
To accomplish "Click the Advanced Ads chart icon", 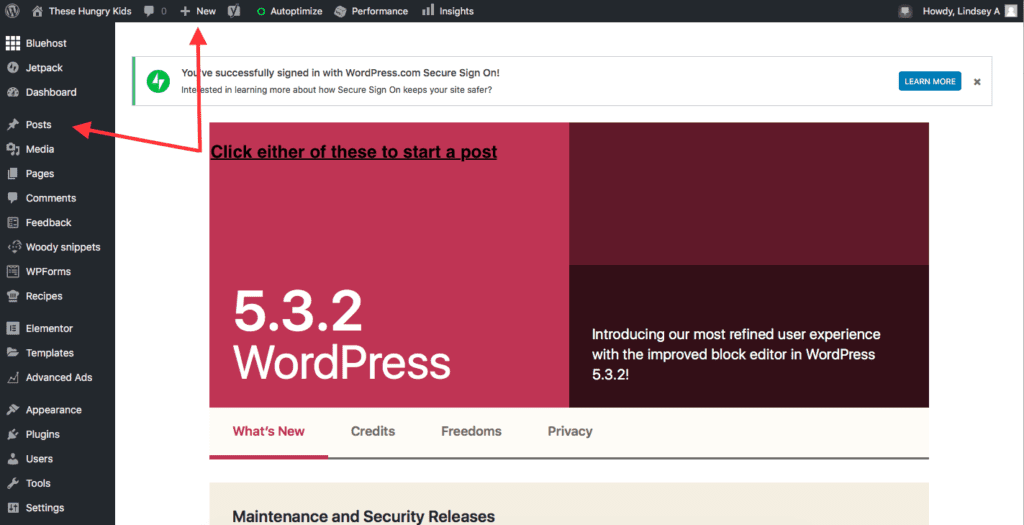I will coord(12,377).
